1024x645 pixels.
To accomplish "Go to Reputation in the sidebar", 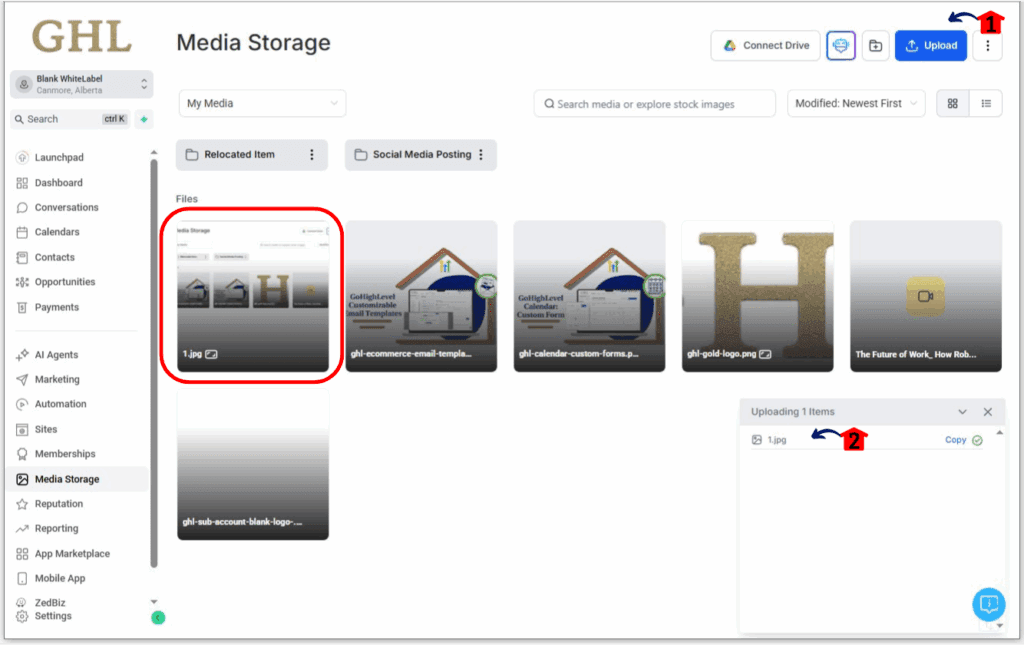I will click(59, 504).
